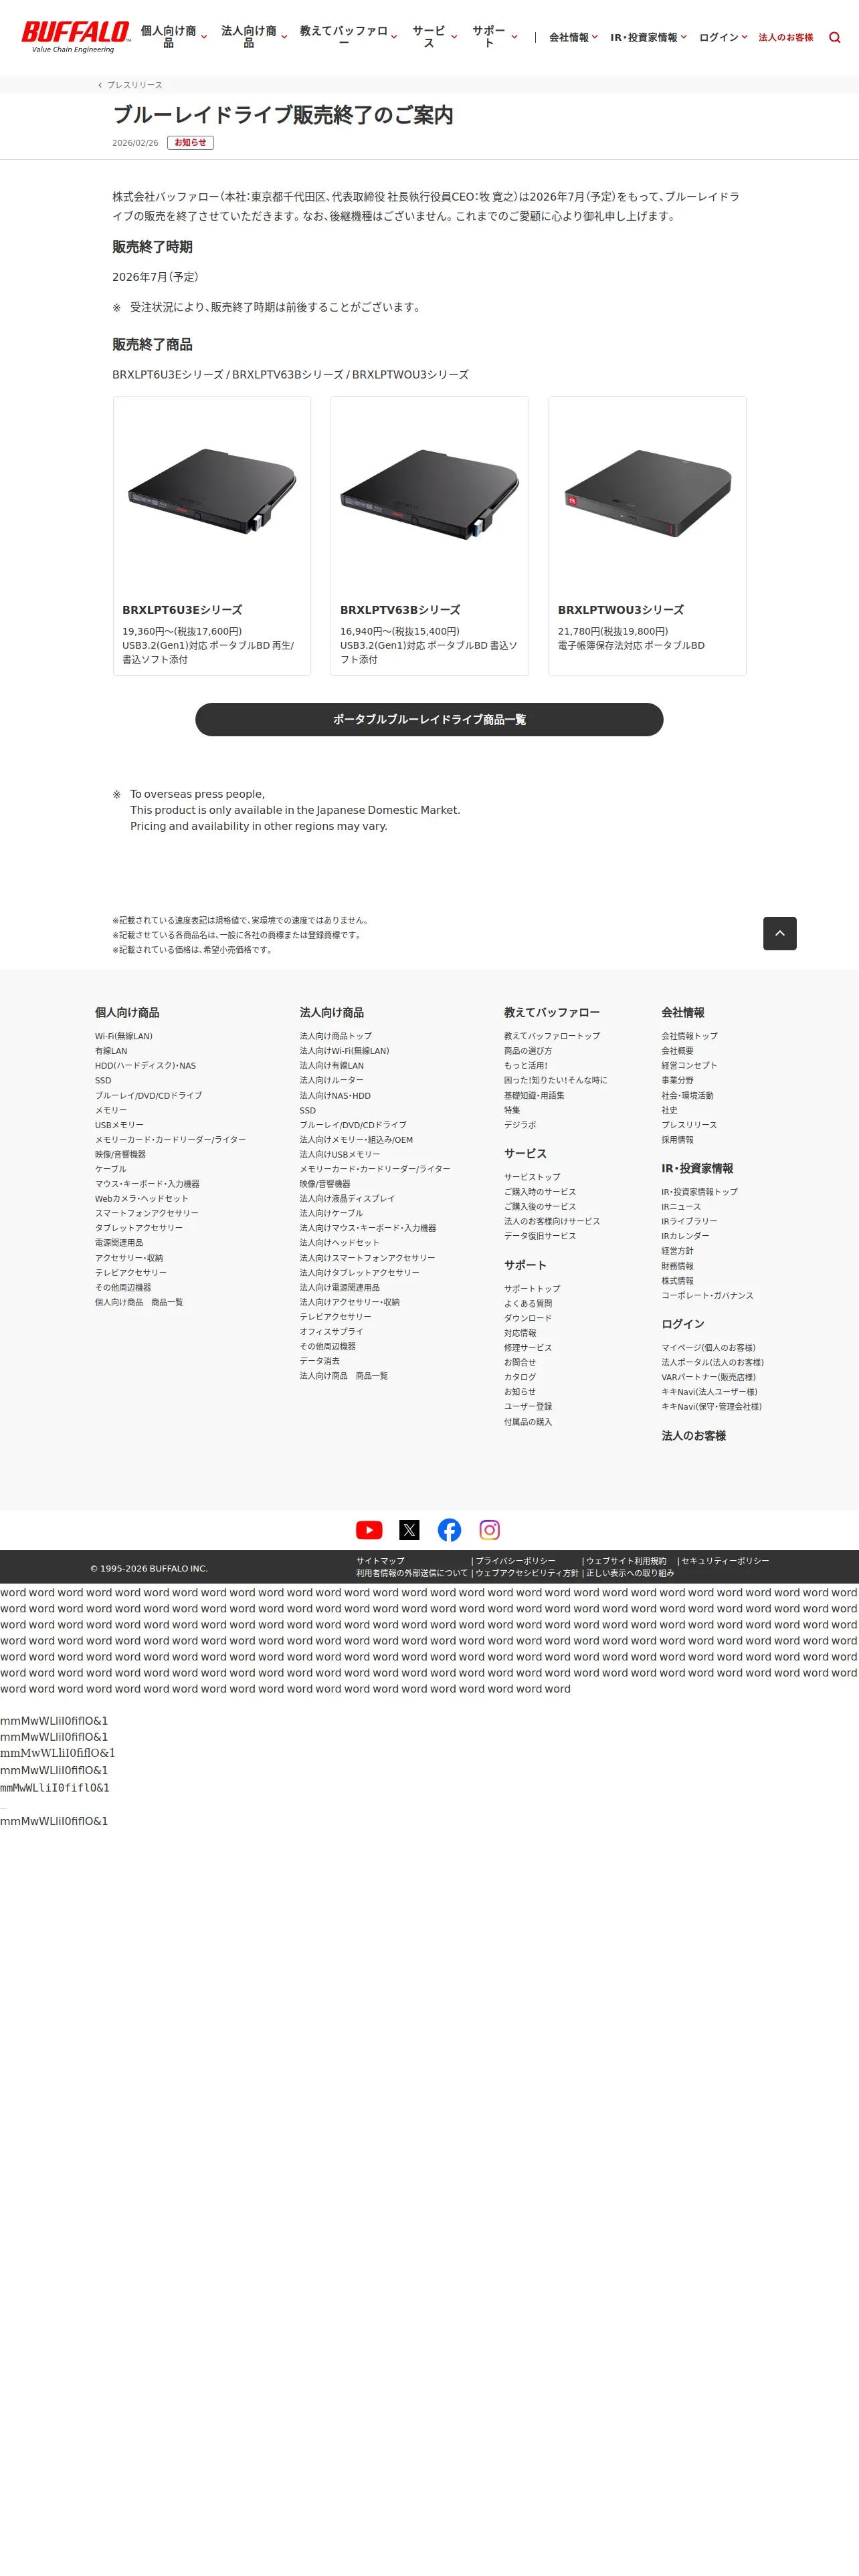The image size is (859, 2576).
Task: Open footer heading 法人のお客様
Action: coord(693,1436)
